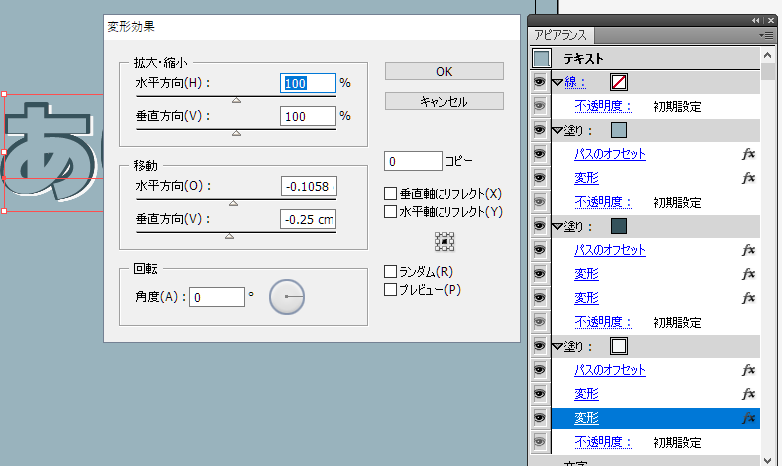Collapse the dark 塗り disclosure triangle
The height and width of the screenshot is (466, 782).
tap(558, 227)
